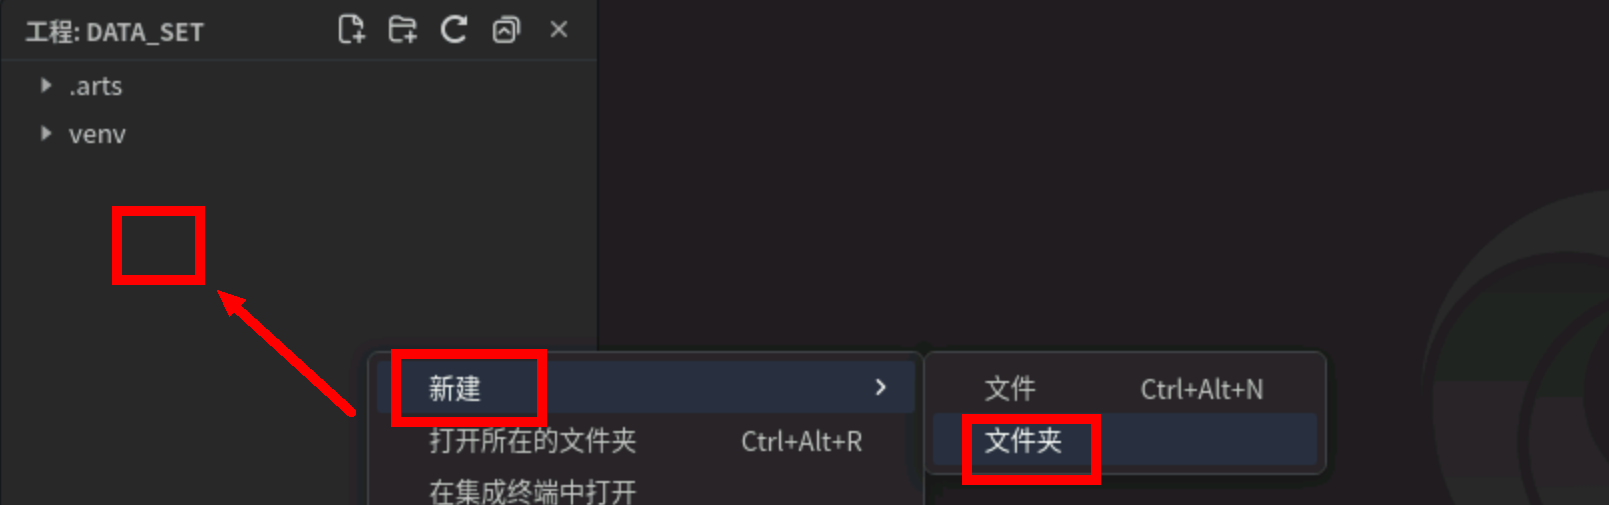1609x505 pixels.
Task: Click the 工程: DATA_SET panel title
Action: pyautogui.click(x=114, y=32)
